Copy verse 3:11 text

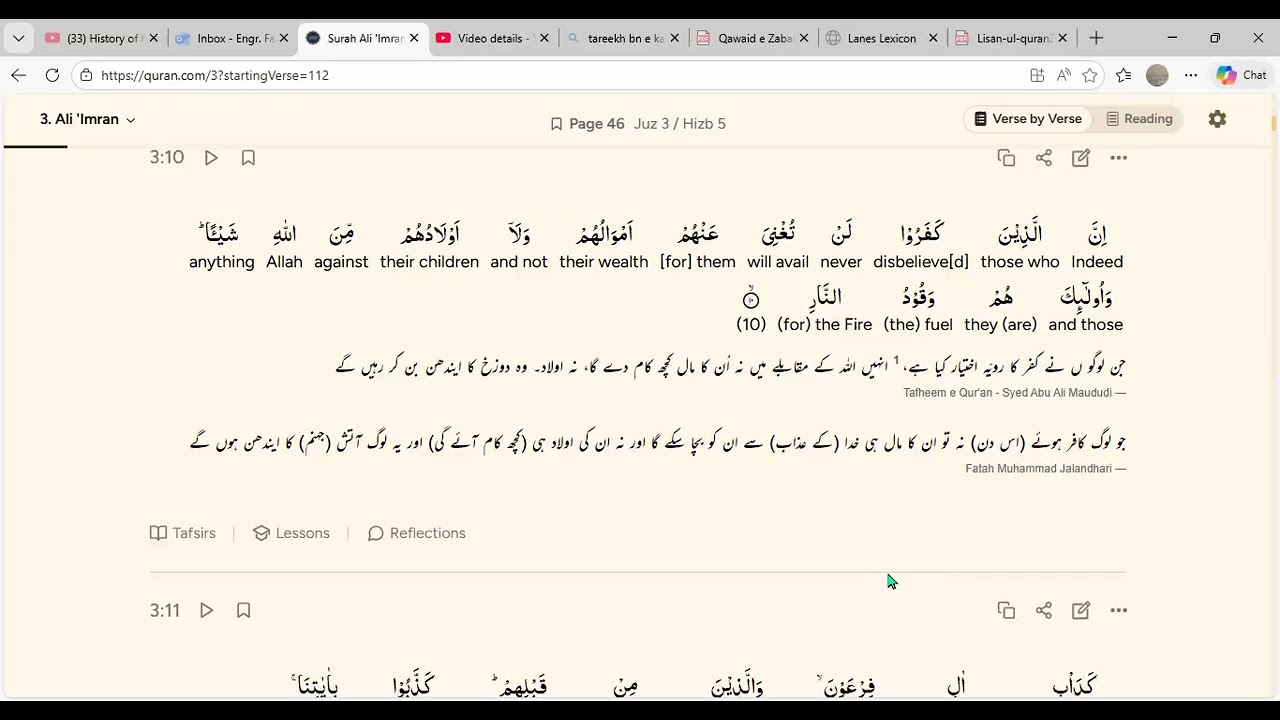tap(1006, 610)
